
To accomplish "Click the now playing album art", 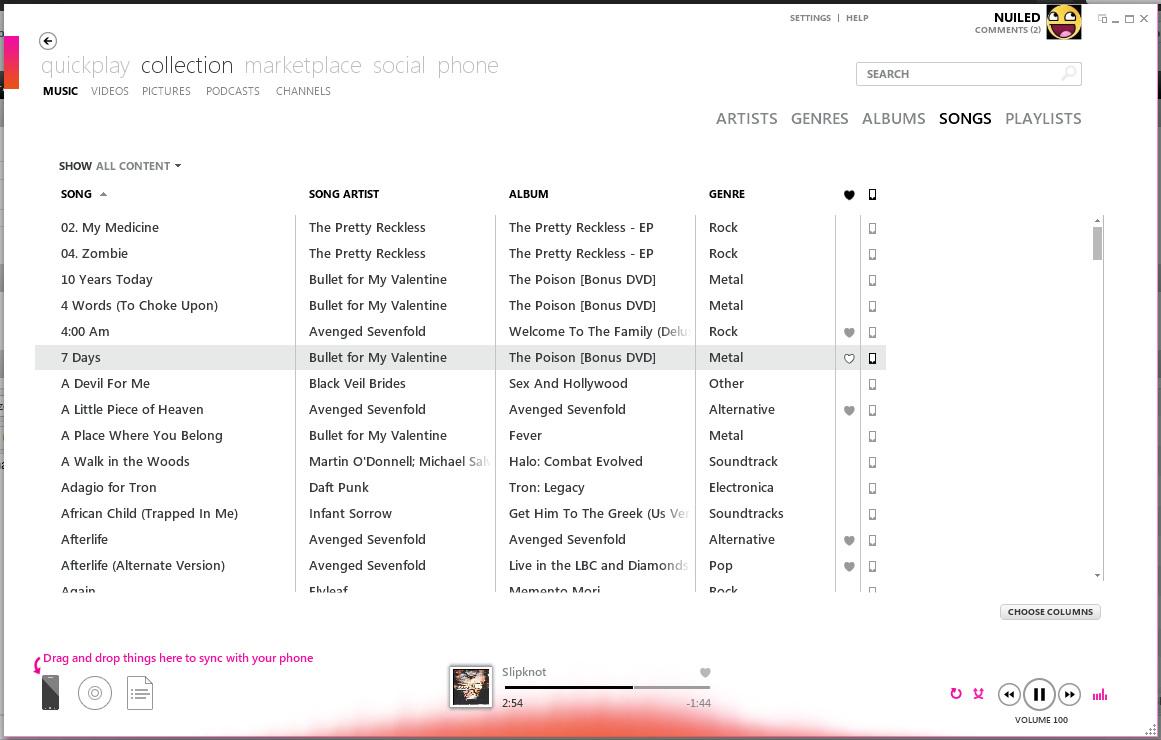I will 471,687.
